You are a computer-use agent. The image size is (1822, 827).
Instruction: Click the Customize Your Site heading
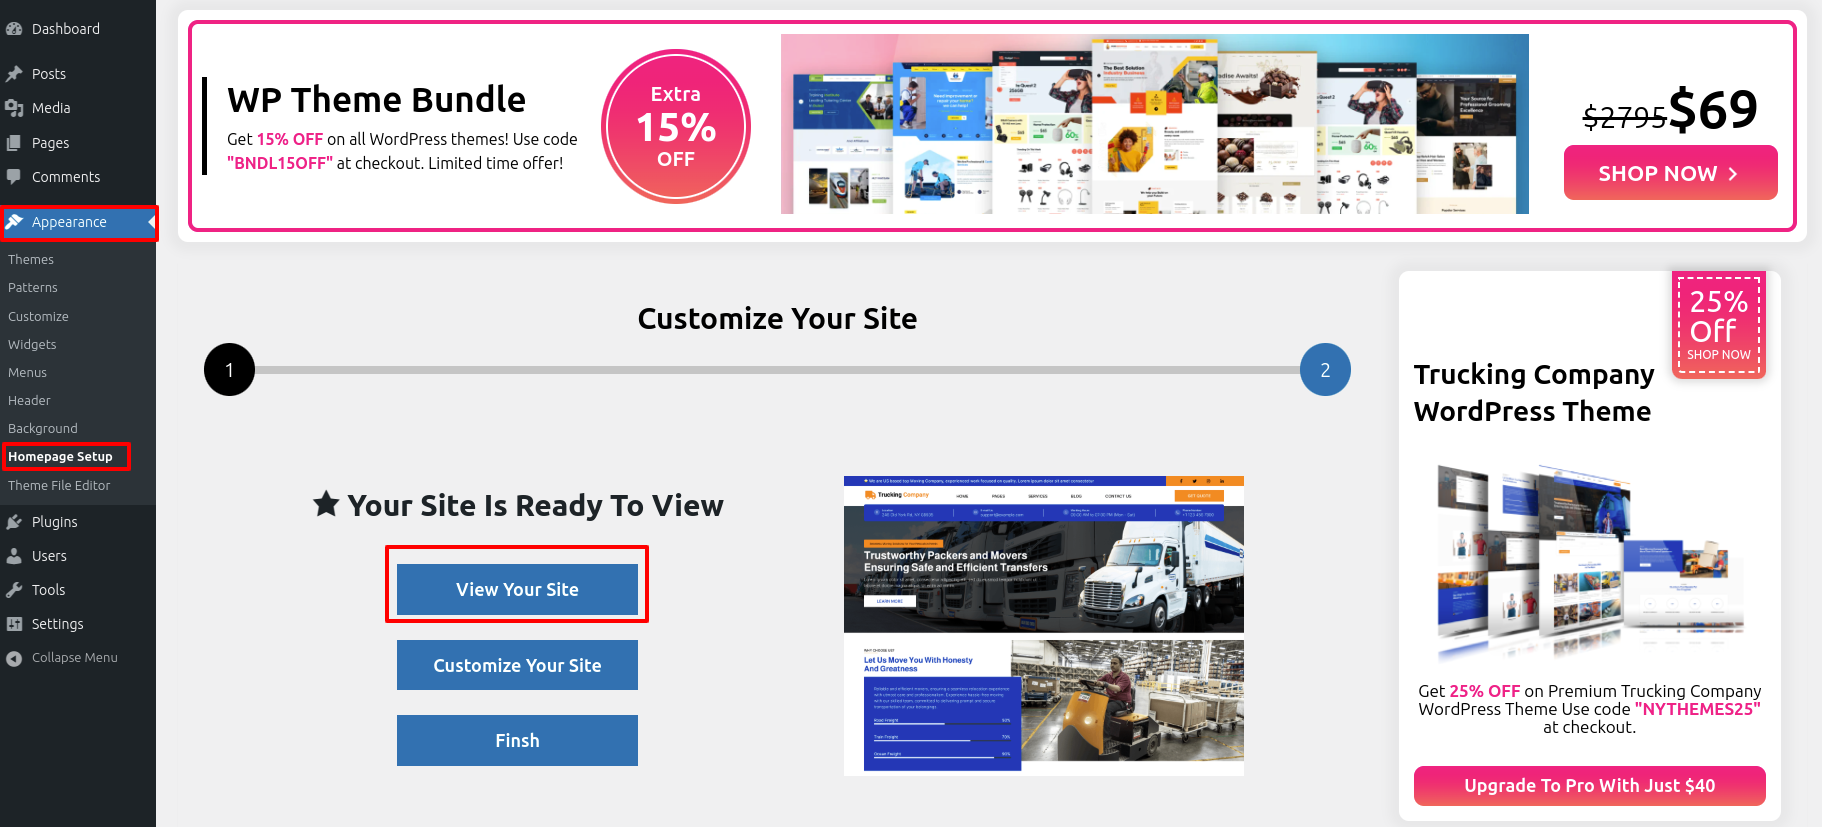(777, 319)
